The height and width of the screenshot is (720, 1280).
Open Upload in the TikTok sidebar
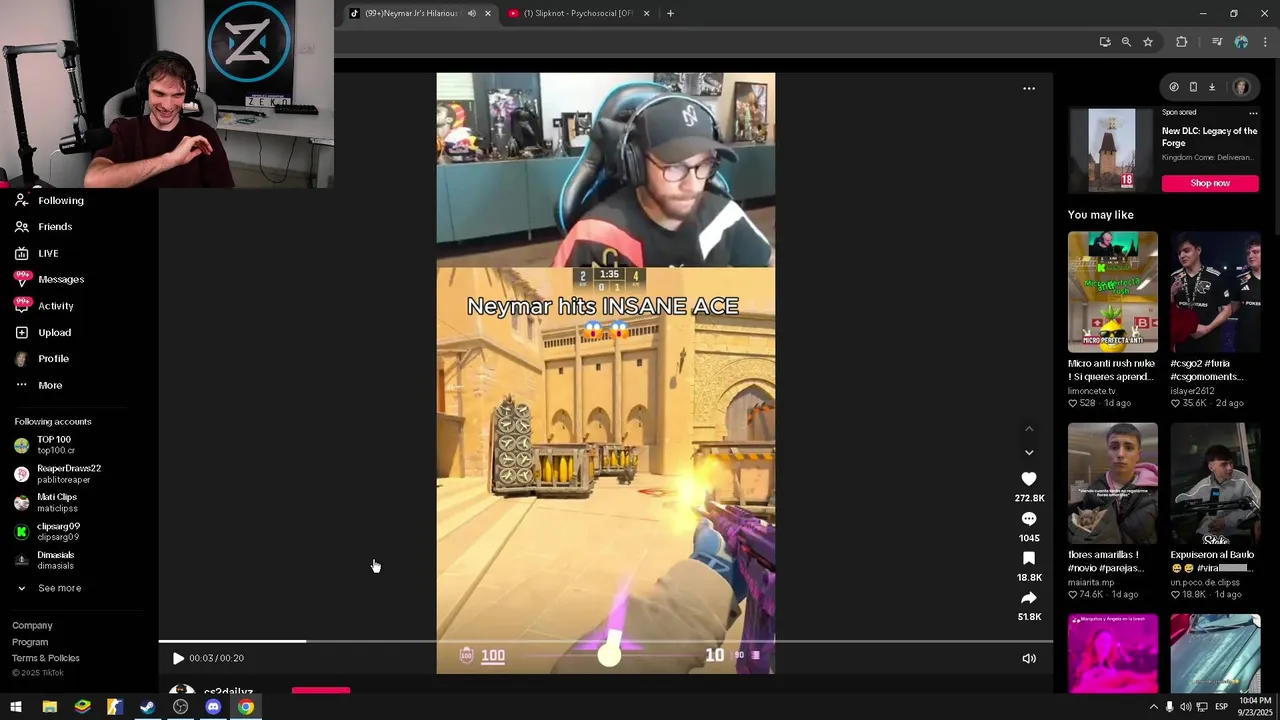coord(54,332)
